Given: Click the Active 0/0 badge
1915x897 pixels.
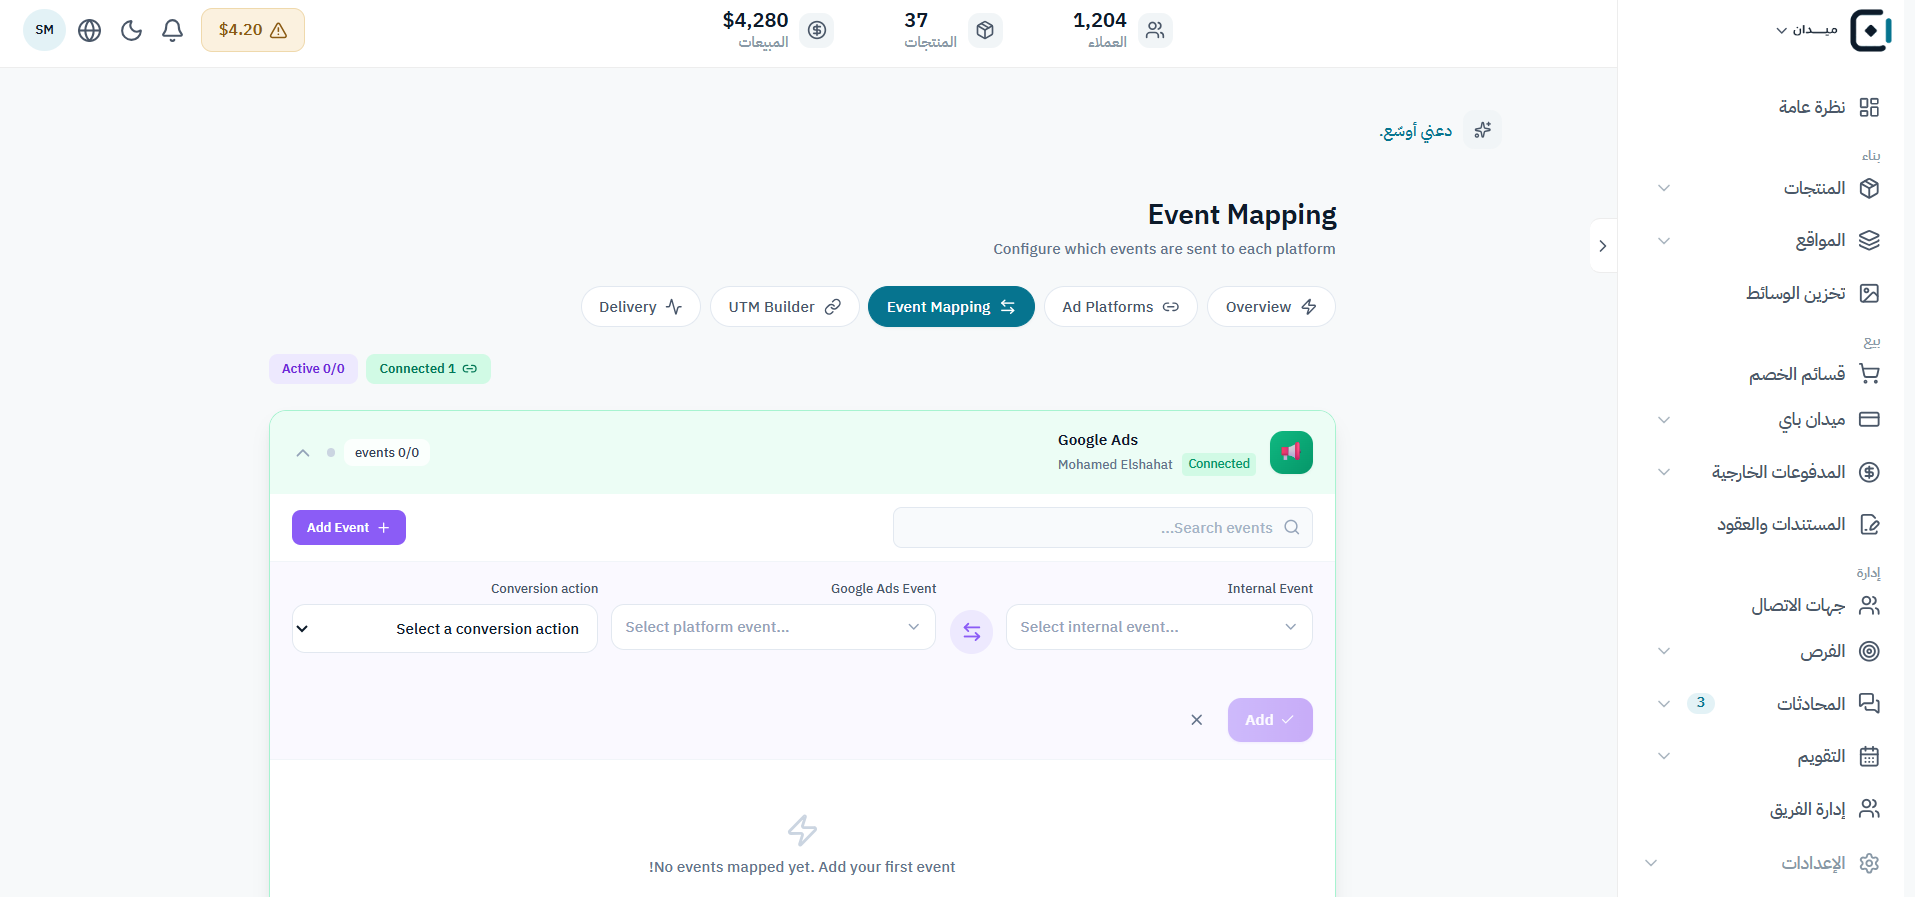Looking at the screenshot, I should pyautogui.click(x=313, y=369).
